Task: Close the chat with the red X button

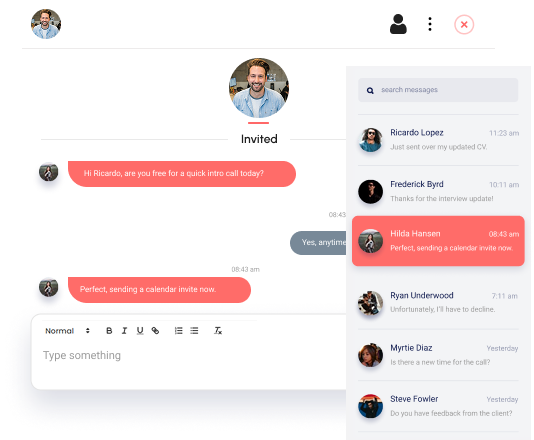Action: click(464, 25)
